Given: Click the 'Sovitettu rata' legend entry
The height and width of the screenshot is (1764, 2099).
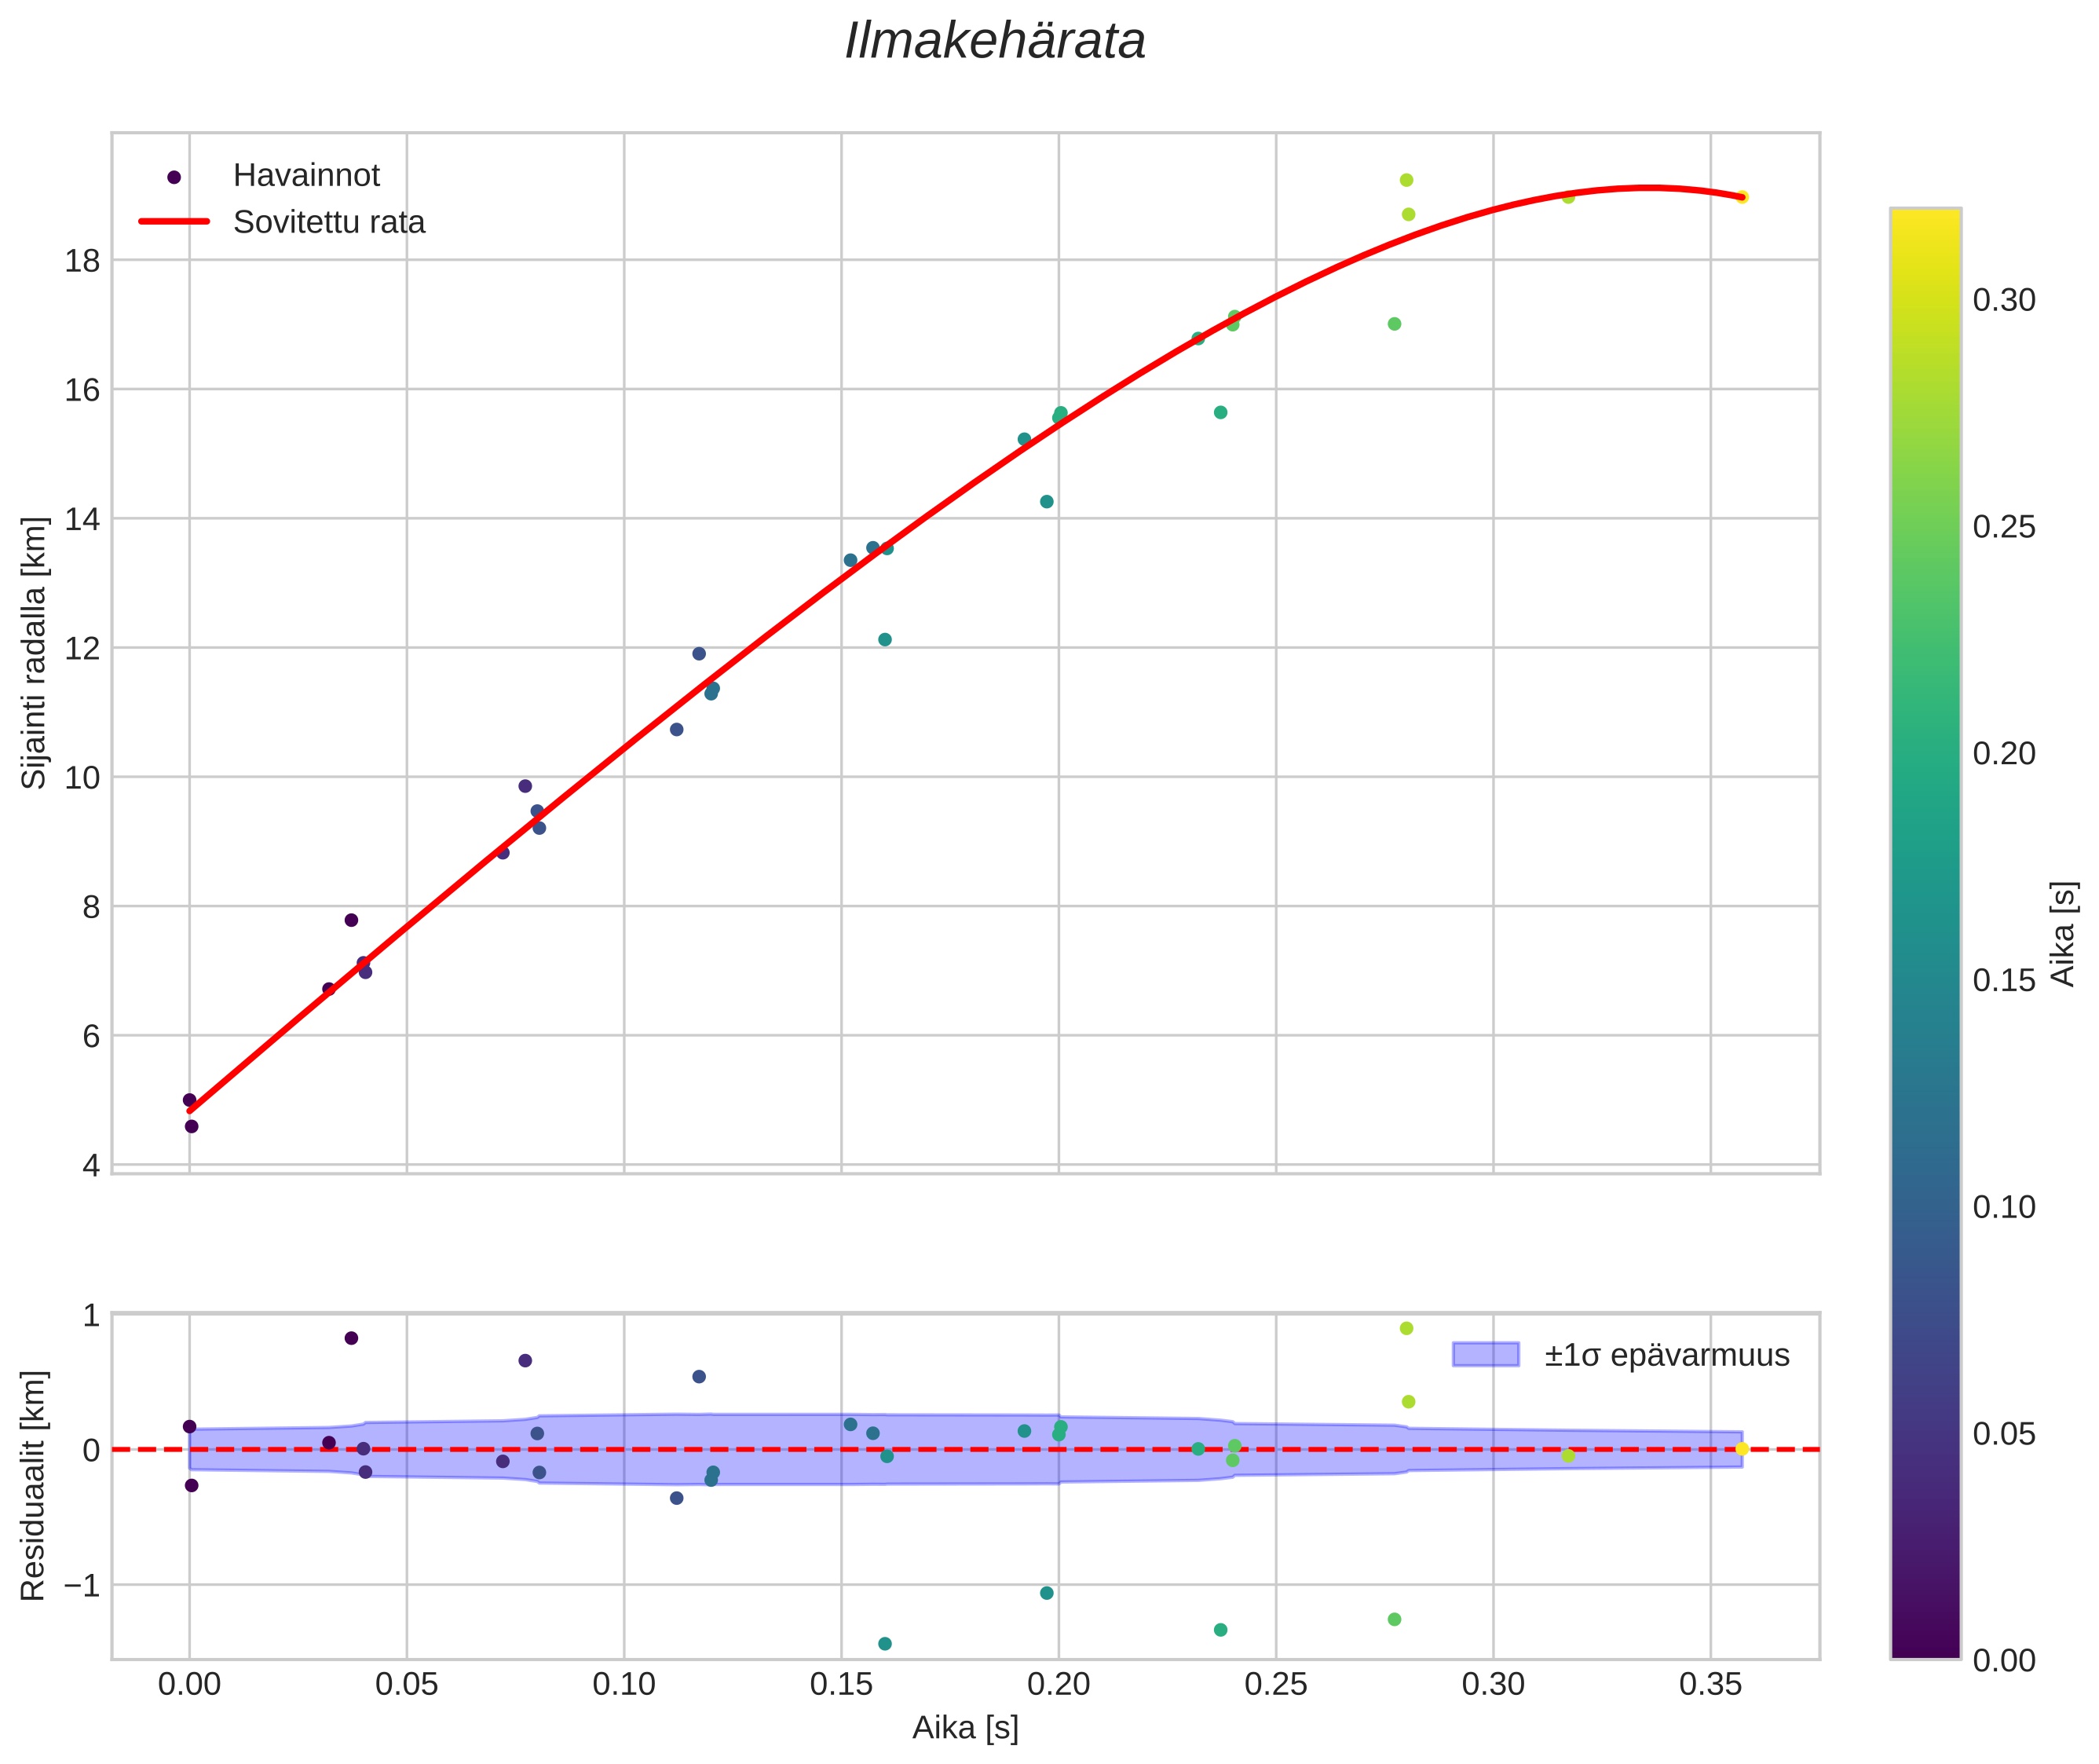Looking at the screenshot, I should [329, 222].
